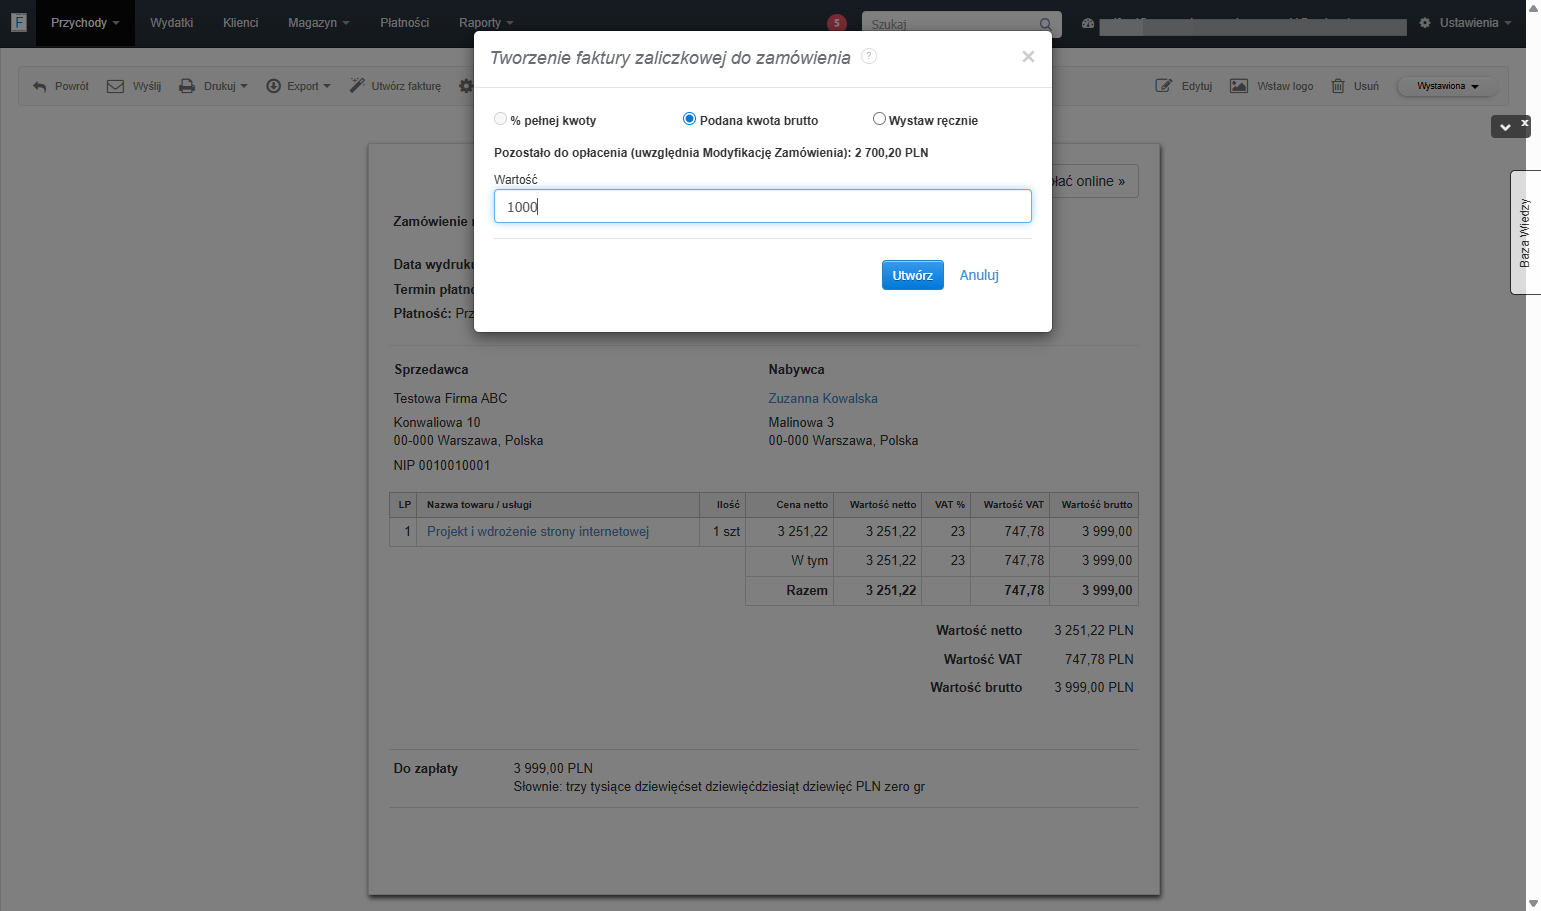
Task: Open the Export dropdown
Action: (298, 86)
